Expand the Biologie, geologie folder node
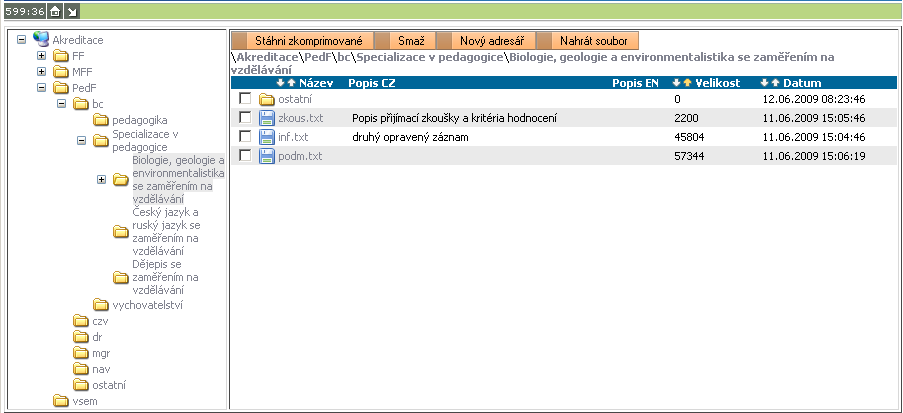The height and width of the screenshot is (413, 903). [x=101, y=179]
